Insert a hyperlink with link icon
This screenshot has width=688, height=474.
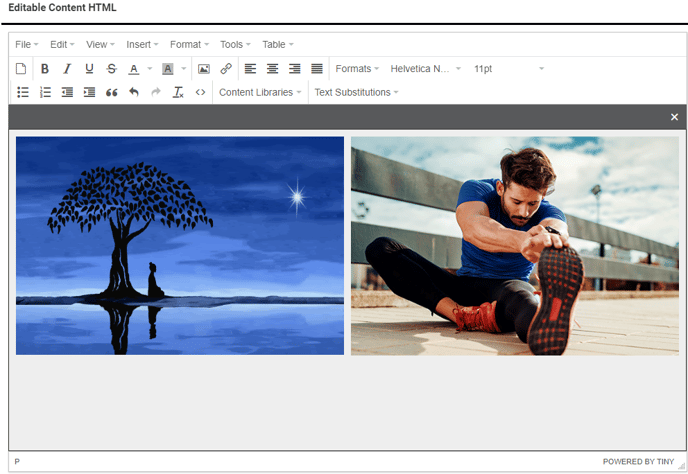(226, 69)
